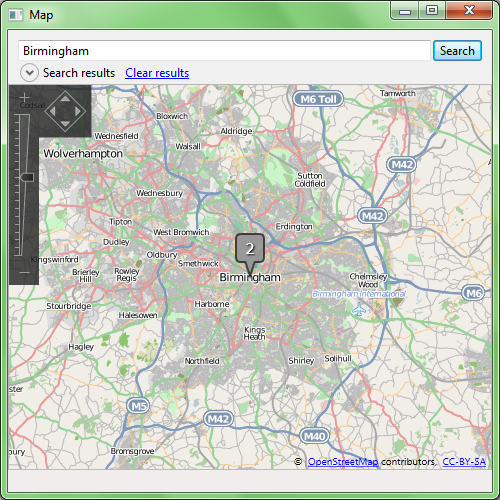
Task: Click the Hagley label
Action: pyautogui.click(x=81, y=347)
